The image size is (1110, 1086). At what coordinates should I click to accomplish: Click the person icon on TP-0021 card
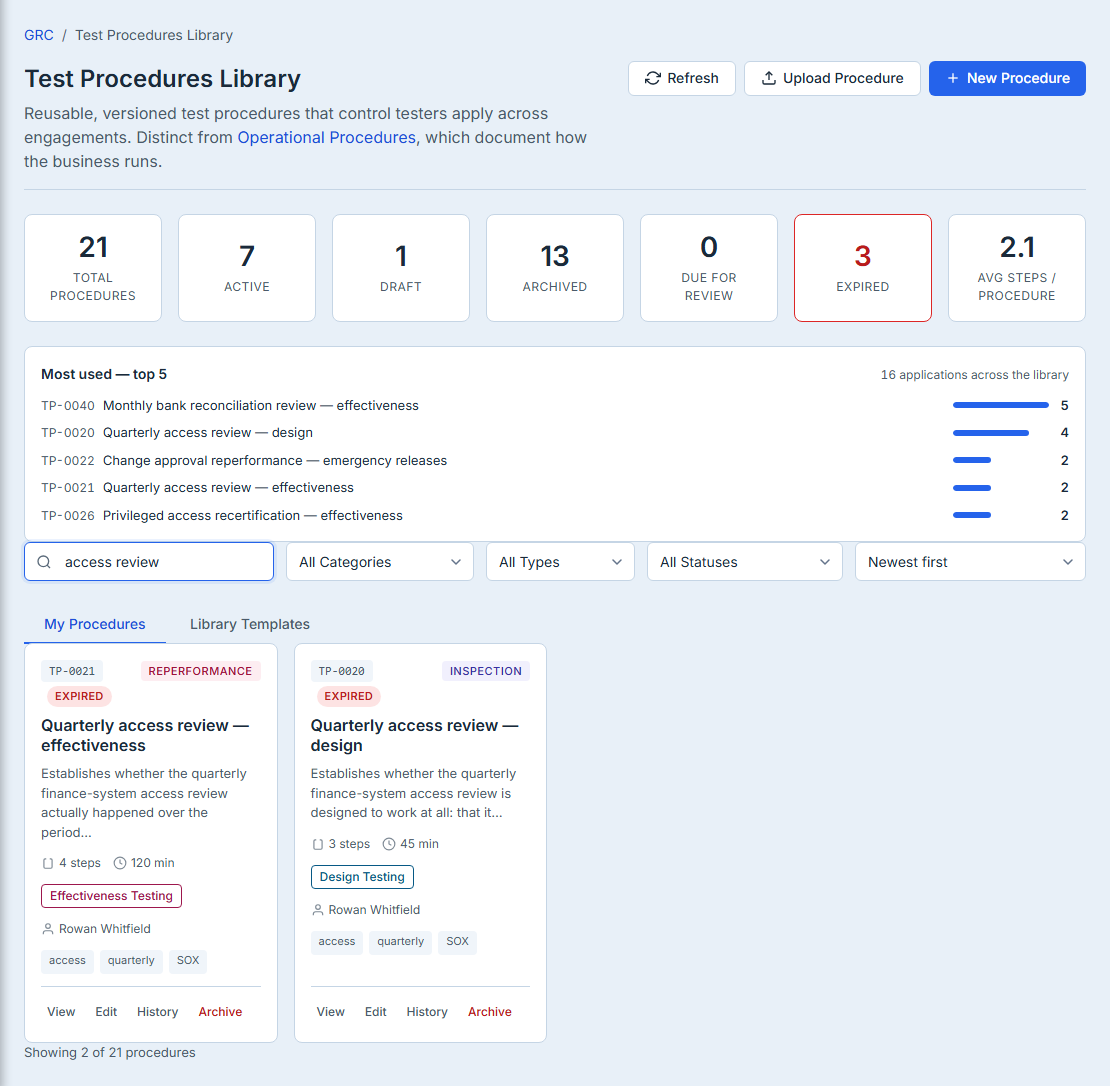(48, 929)
